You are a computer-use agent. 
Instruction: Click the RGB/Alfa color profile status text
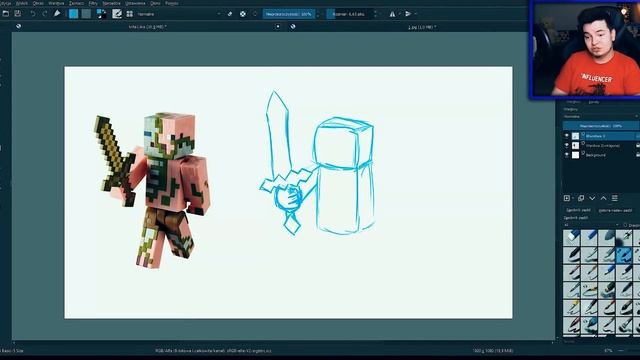213,351
